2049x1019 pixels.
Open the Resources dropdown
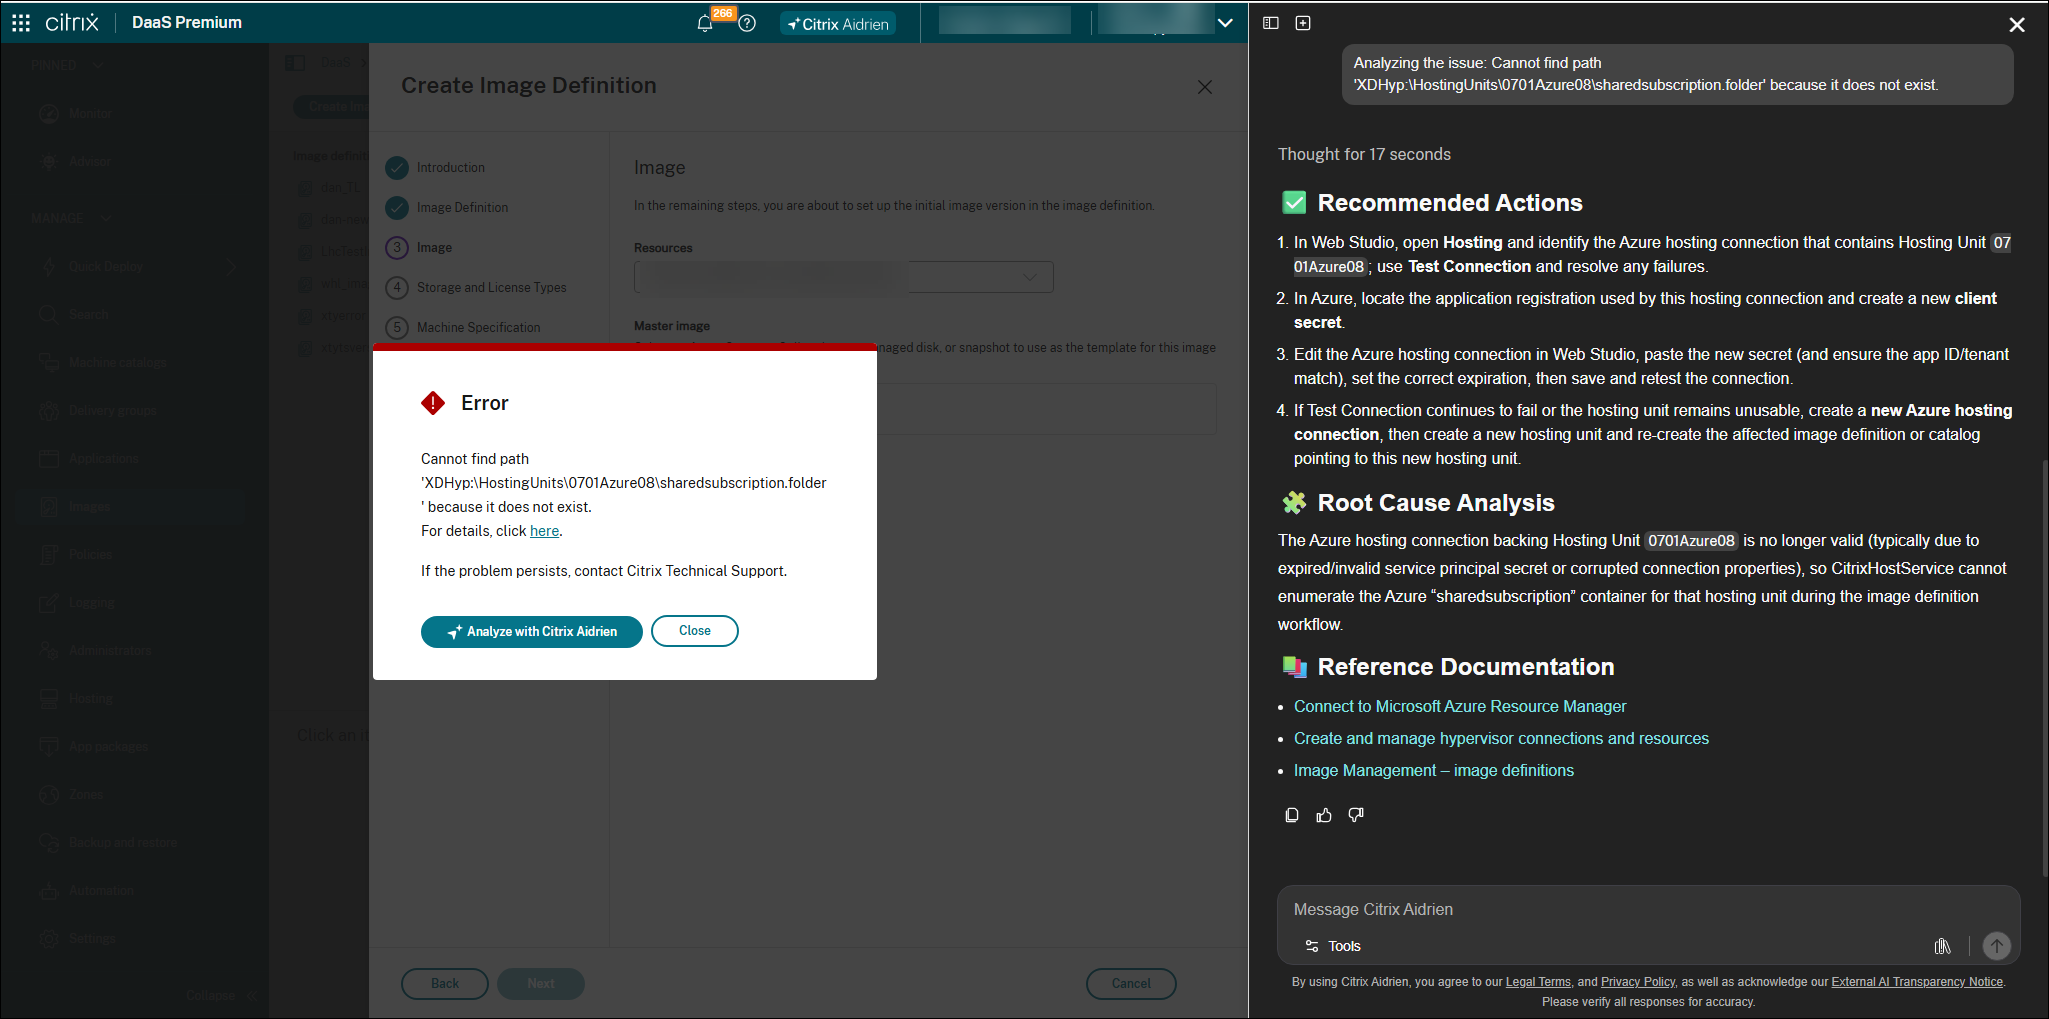[x=844, y=277]
